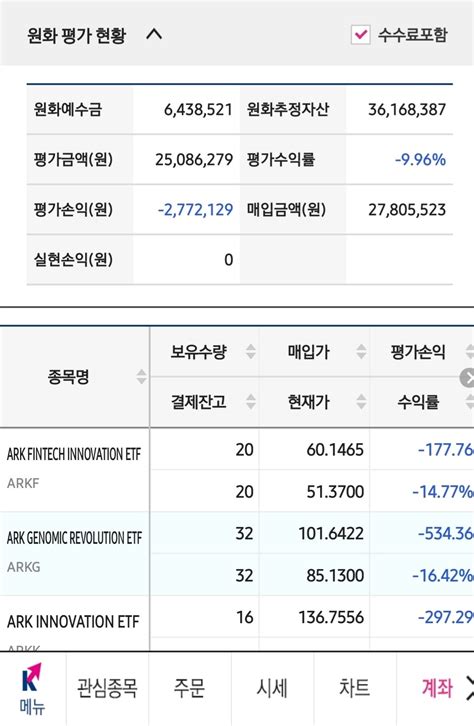Click the 매입금액 value 27,805,523

coord(407,210)
